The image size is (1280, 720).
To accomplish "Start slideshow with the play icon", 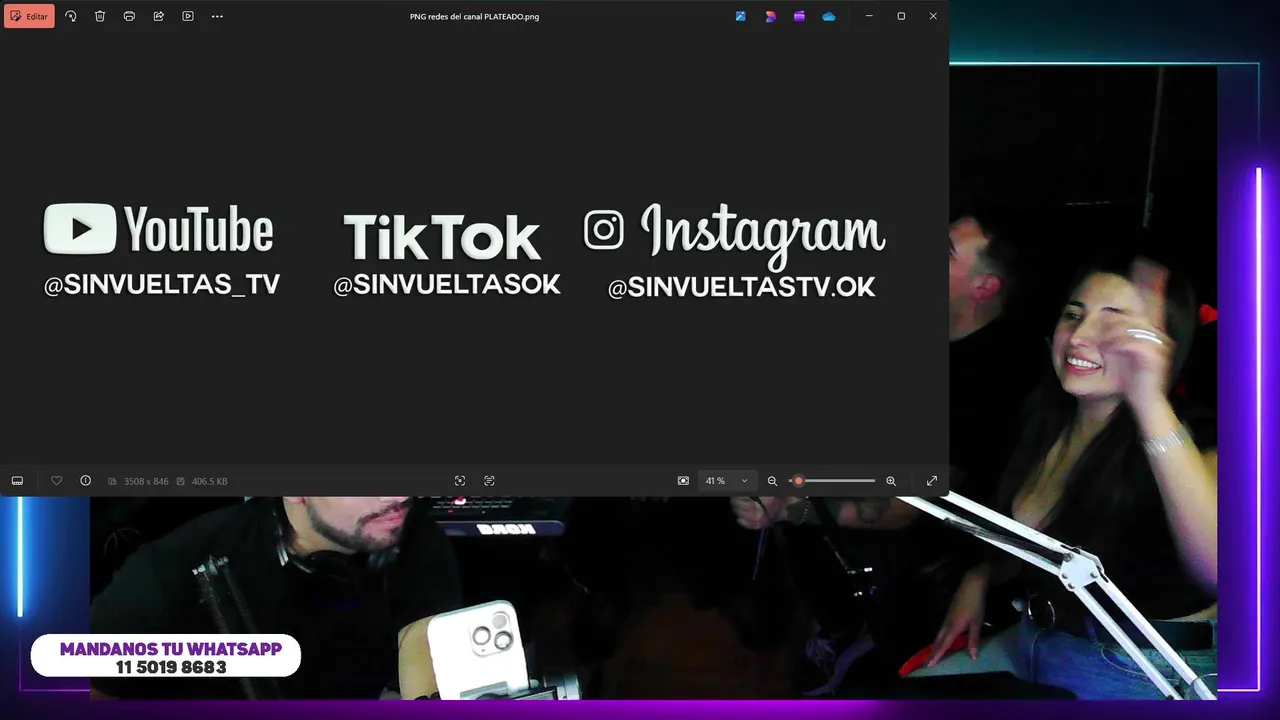I will click(188, 16).
